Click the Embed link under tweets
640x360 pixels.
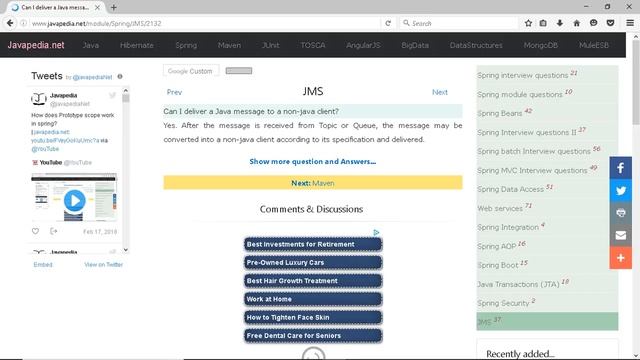coord(43,264)
